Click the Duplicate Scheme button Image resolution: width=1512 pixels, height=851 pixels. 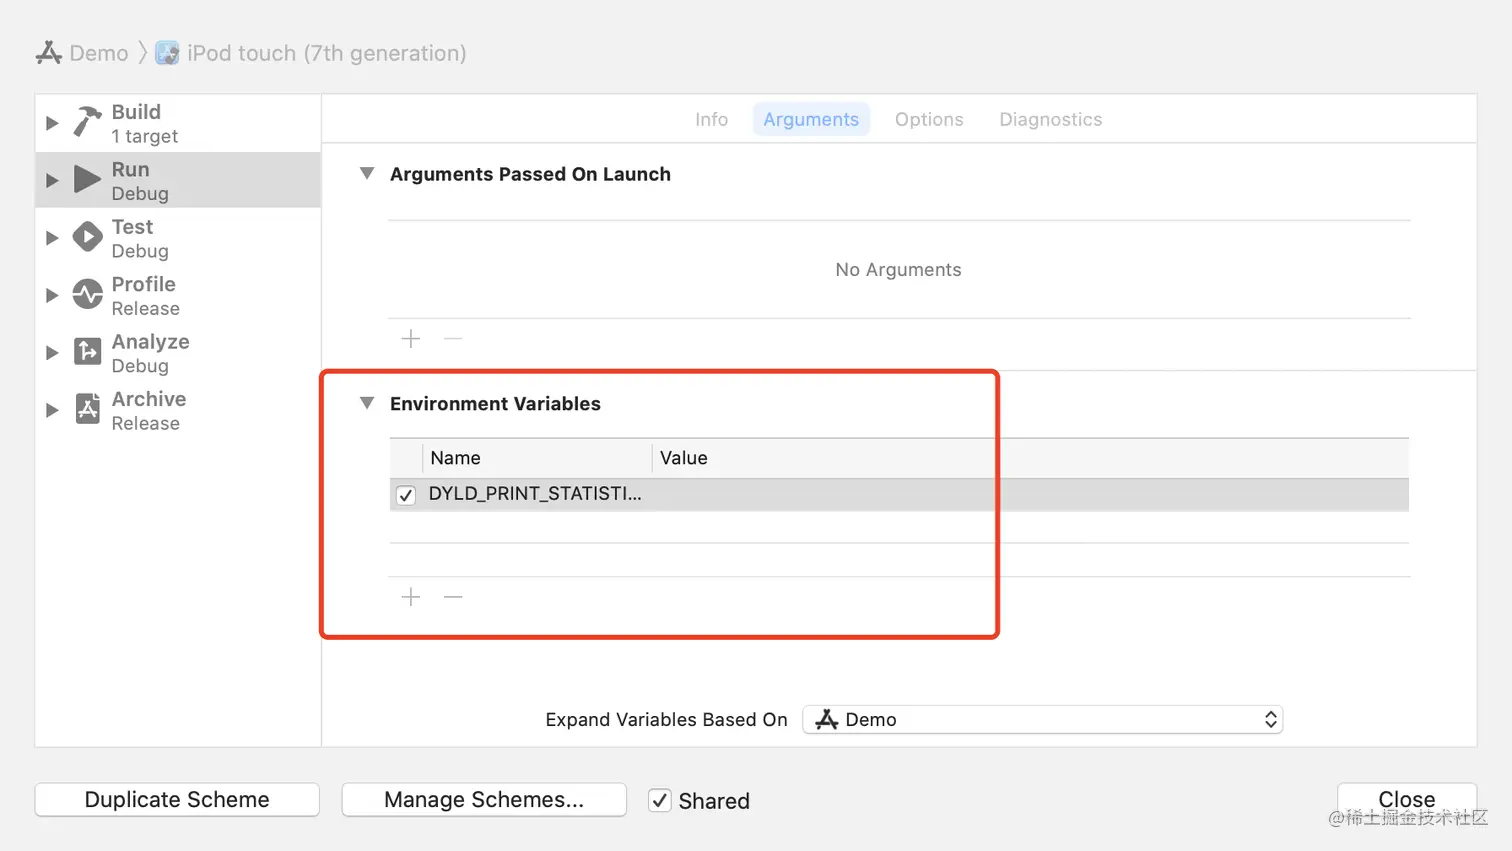click(x=177, y=800)
